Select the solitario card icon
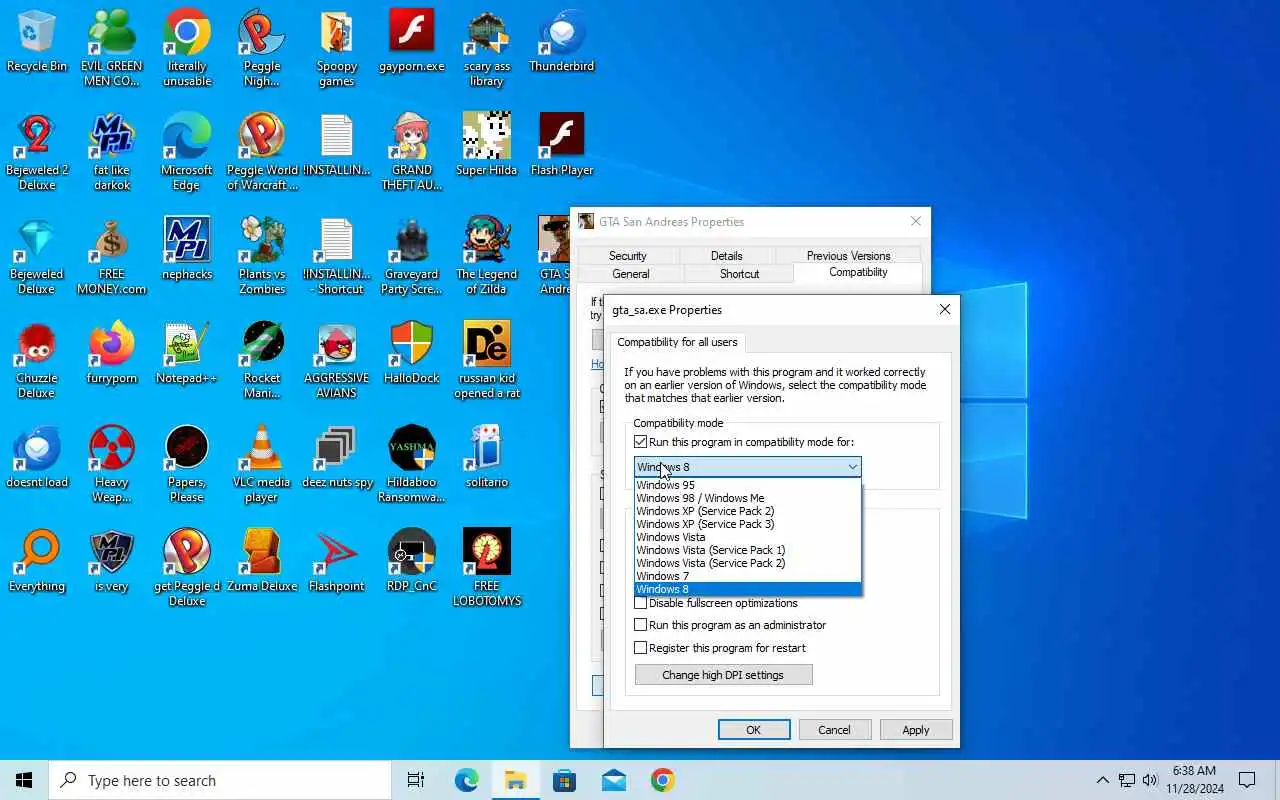 (487, 457)
